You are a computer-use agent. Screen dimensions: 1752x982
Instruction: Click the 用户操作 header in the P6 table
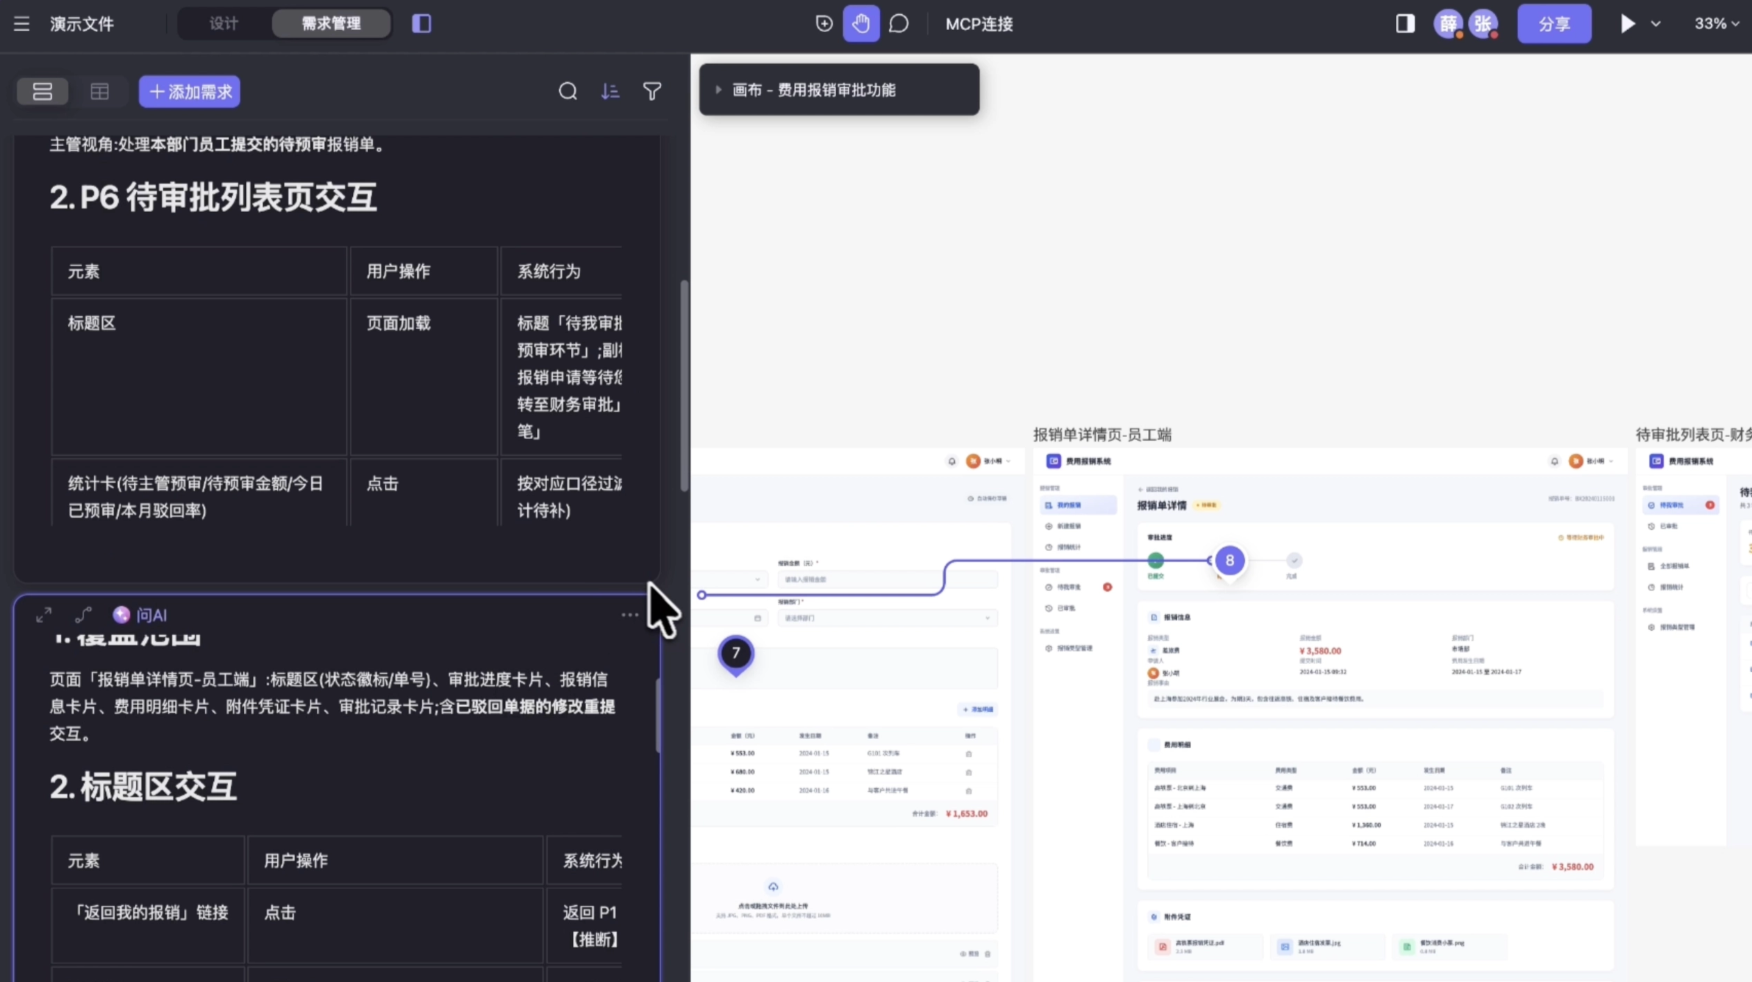pos(423,271)
